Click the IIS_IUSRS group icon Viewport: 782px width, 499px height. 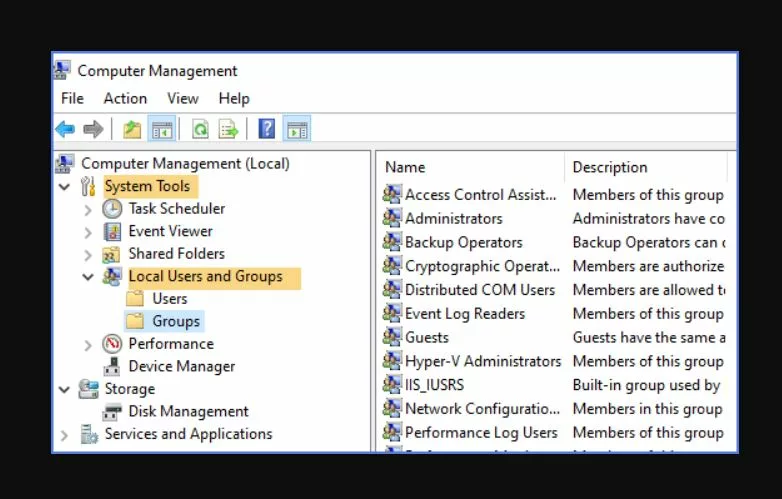click(392, 384)
